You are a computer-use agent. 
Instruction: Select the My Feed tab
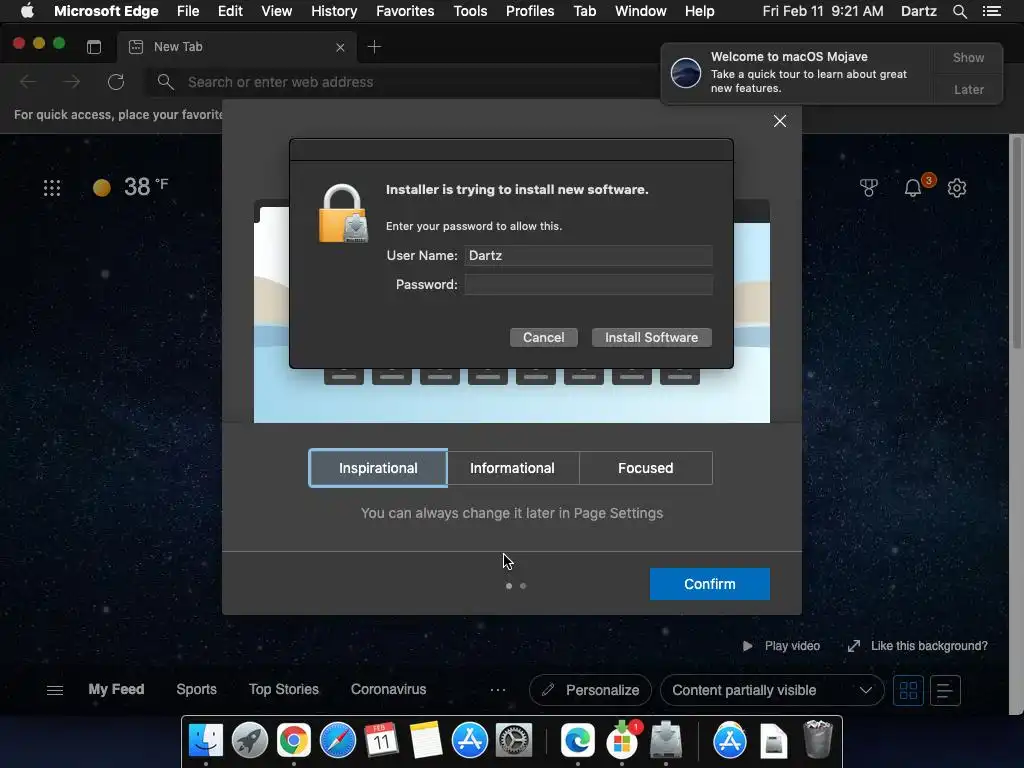(116, 690)
